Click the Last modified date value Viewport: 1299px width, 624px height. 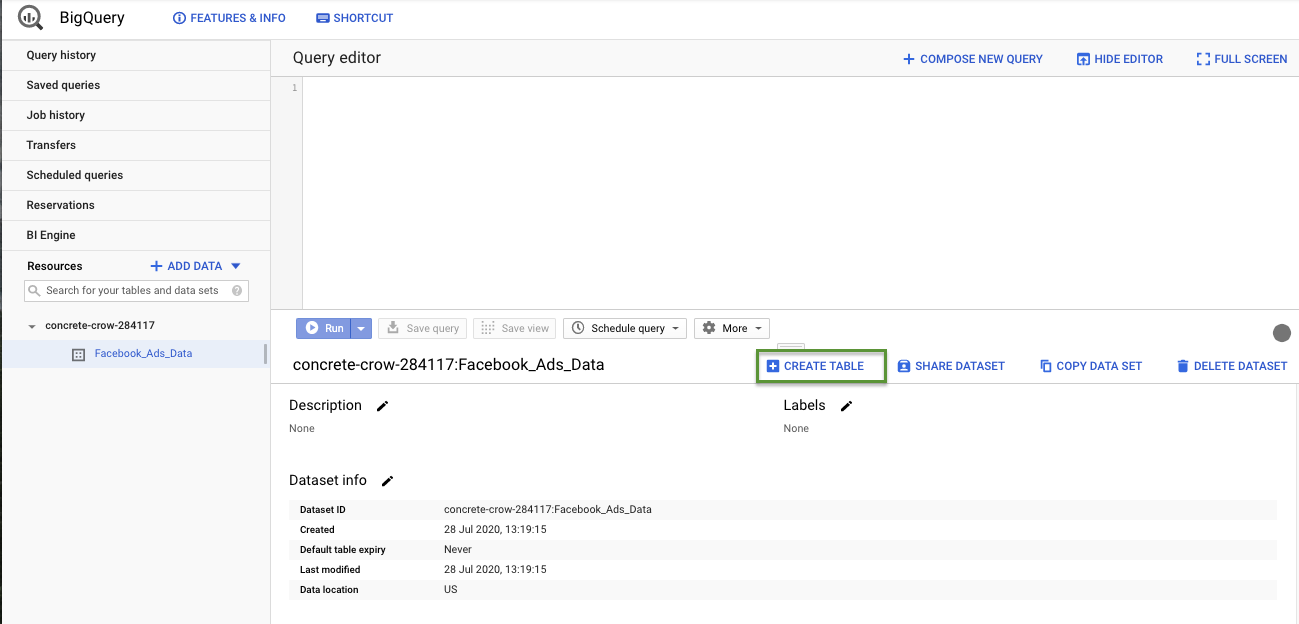(495, 570)
